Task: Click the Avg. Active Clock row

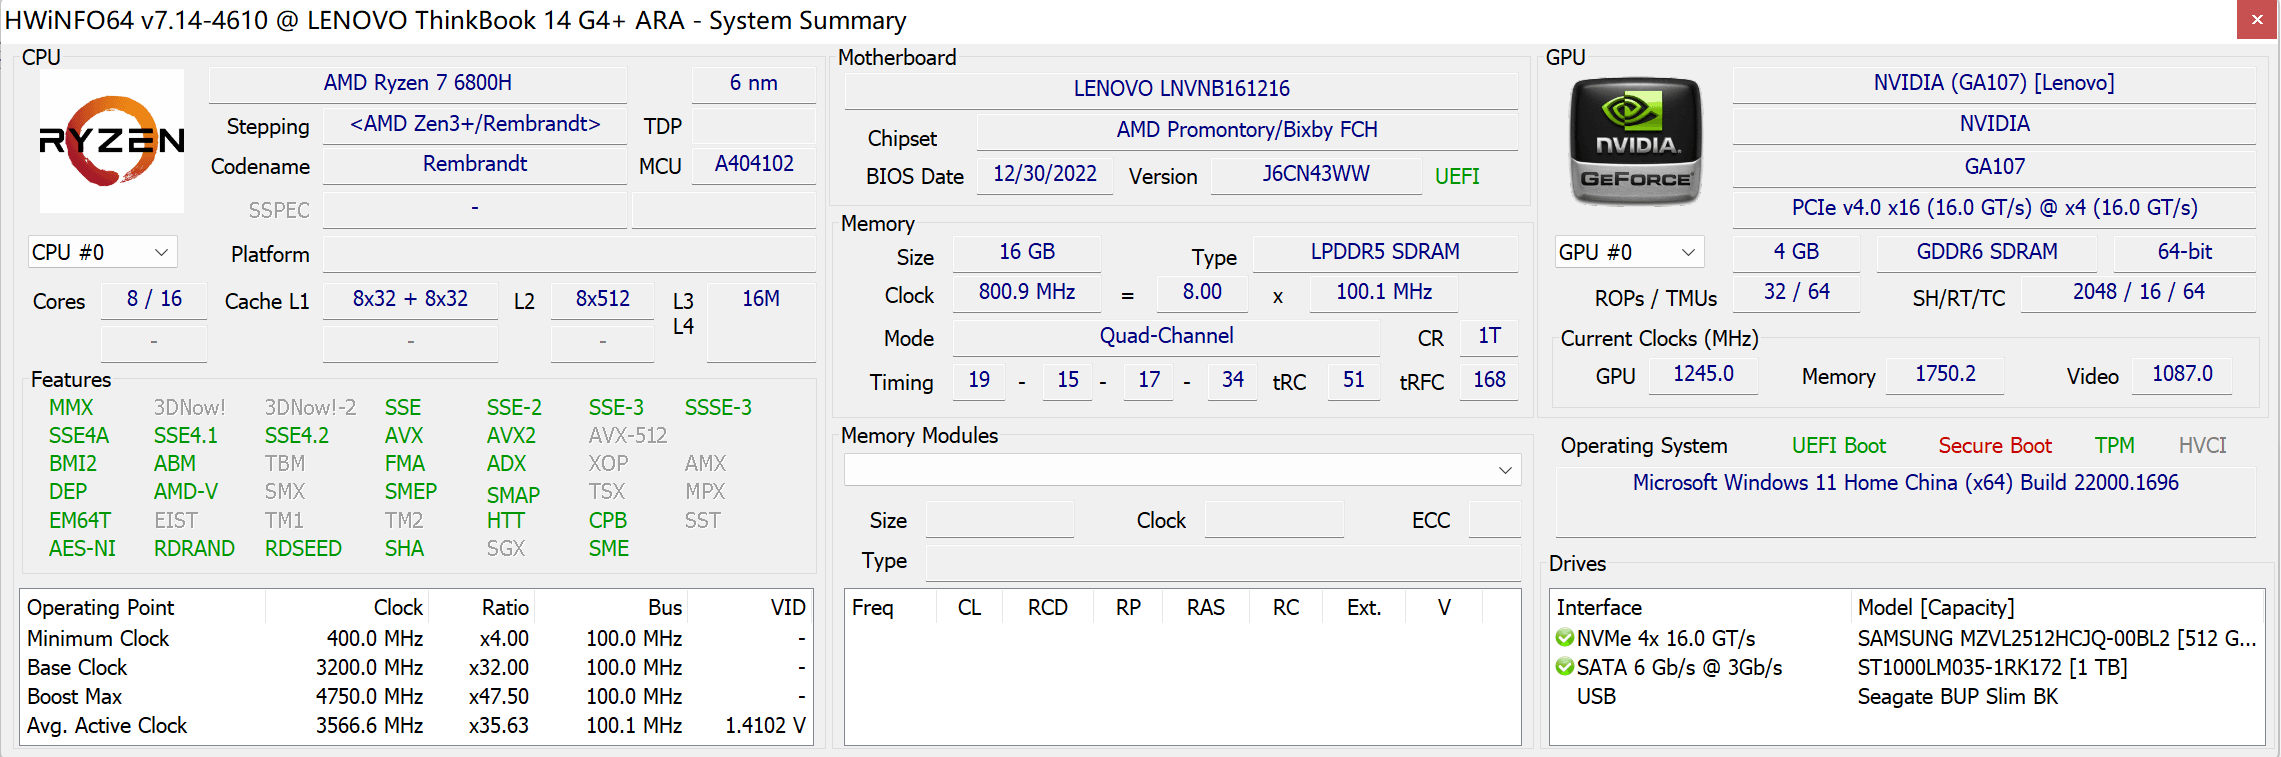Action: tap(416, 725)
